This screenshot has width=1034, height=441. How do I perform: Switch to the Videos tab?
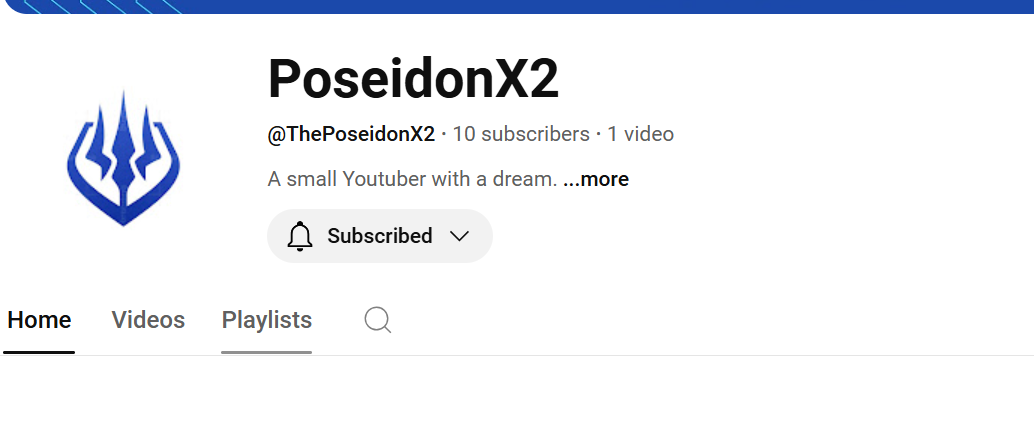148,320
